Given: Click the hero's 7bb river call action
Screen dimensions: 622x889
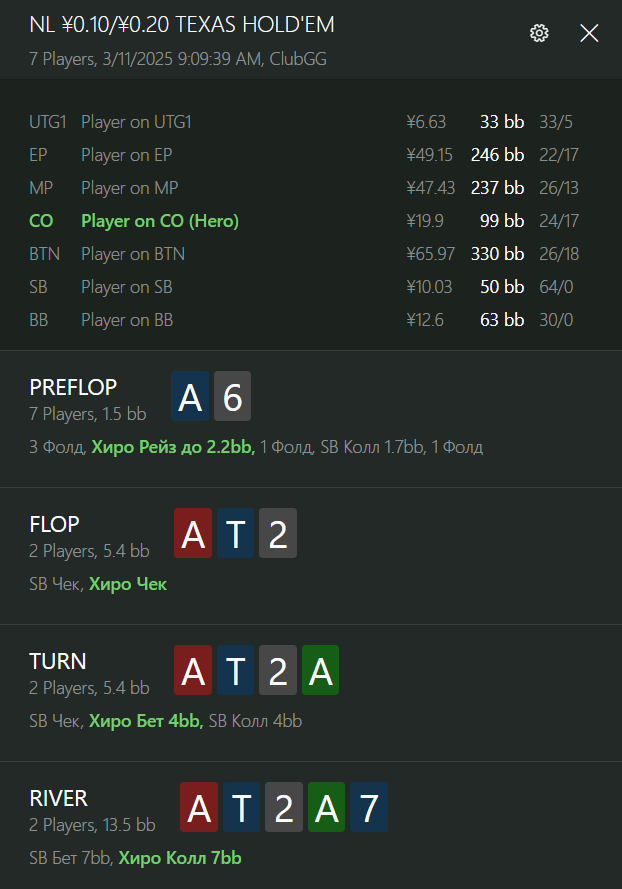Looking at the screenshot, I should pos(180,858).
